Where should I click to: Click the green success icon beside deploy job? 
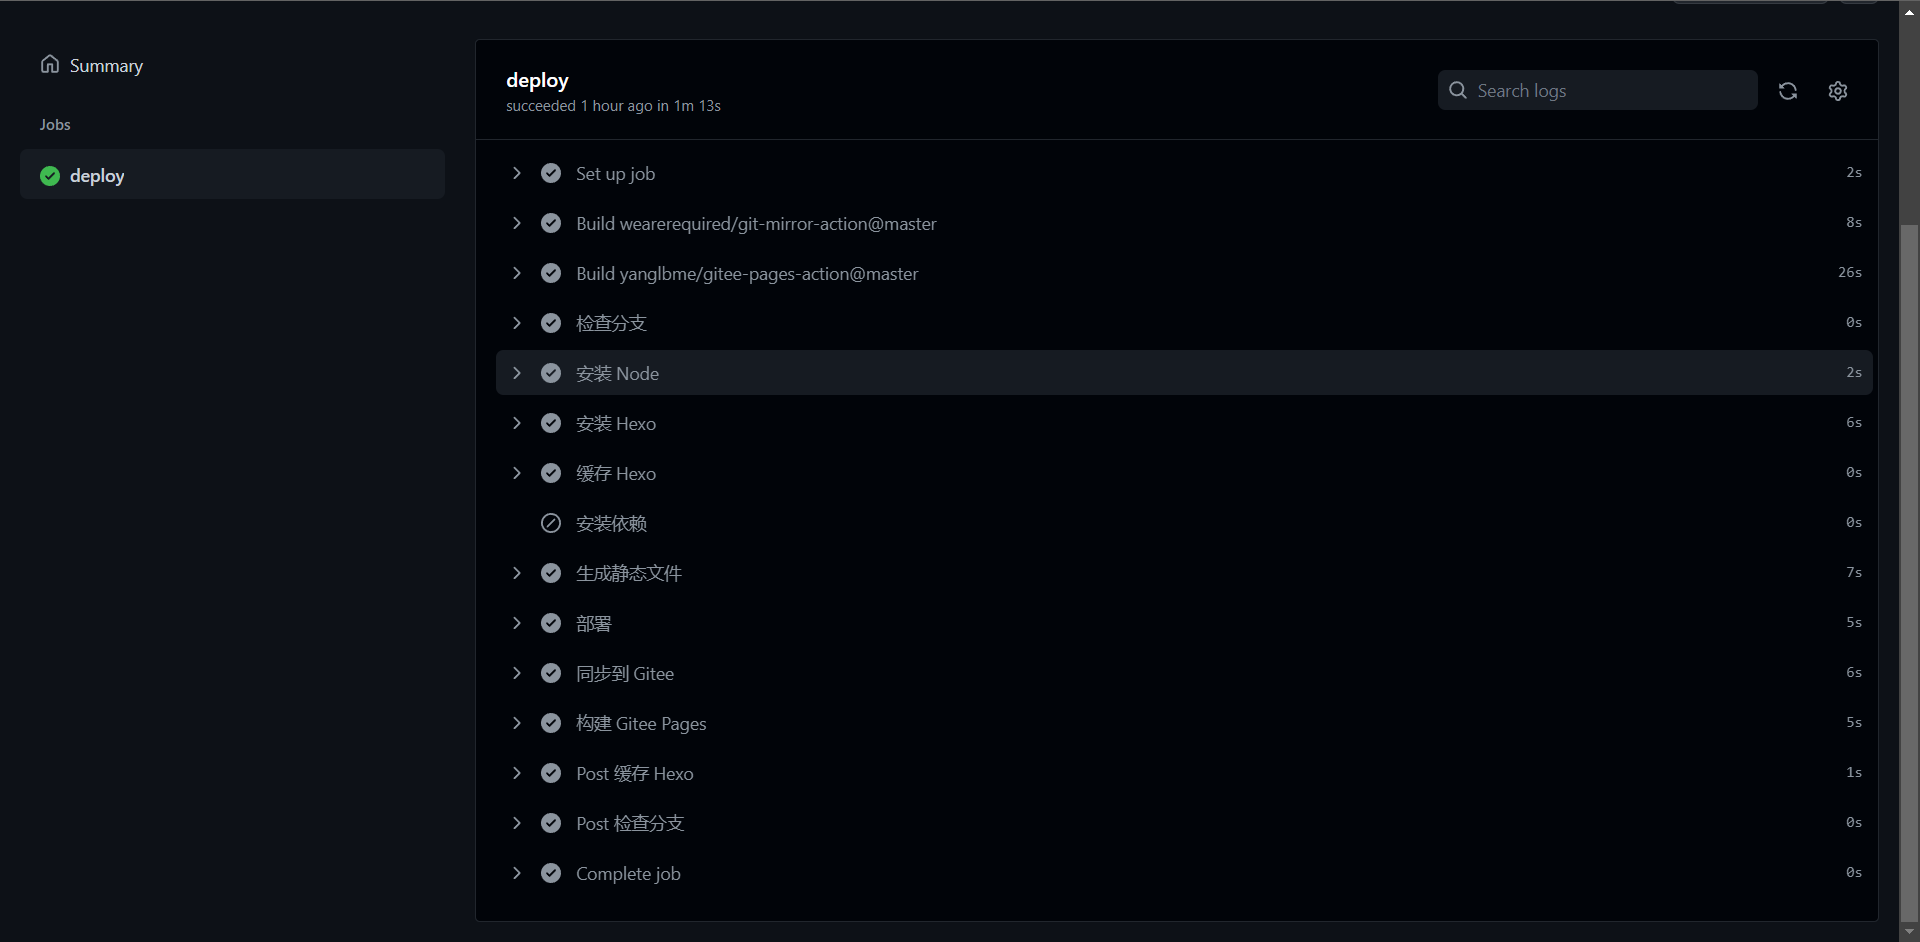point(50,176)
